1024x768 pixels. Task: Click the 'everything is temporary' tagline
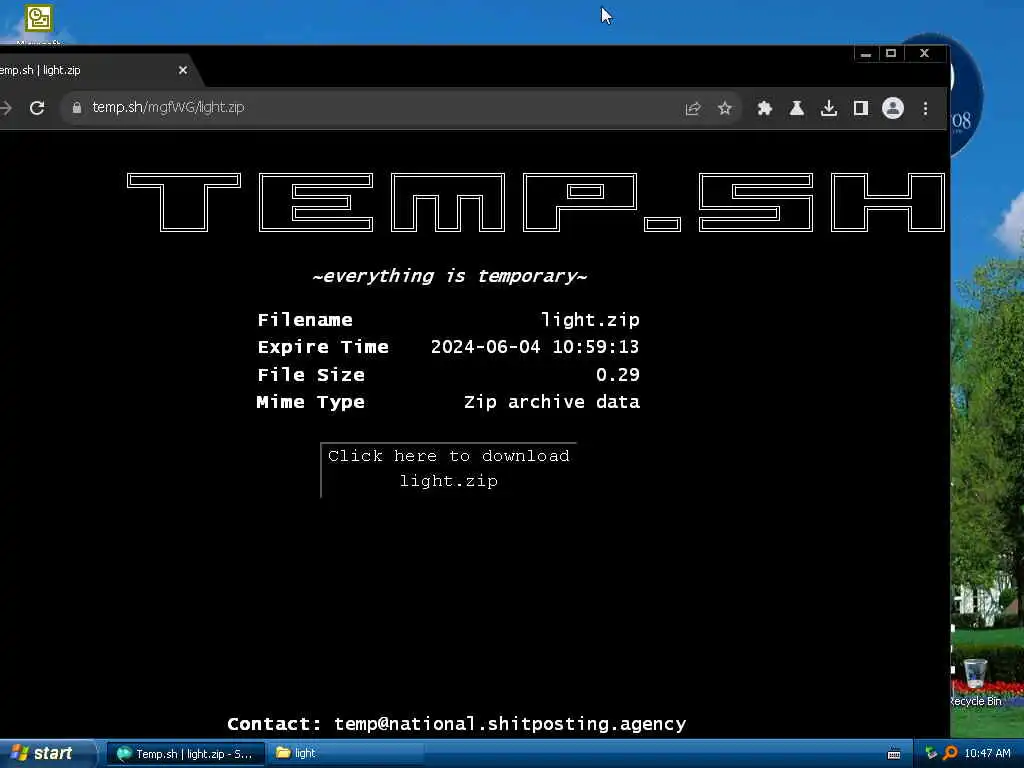(449, 276)
